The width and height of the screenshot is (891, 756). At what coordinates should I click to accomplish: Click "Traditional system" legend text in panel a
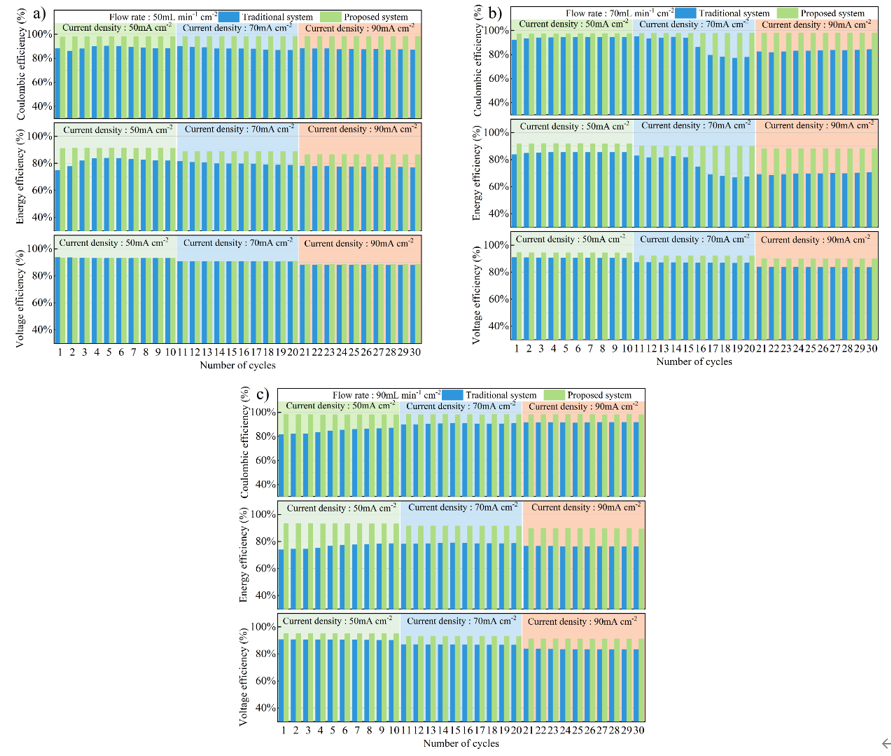pos(277,17)
